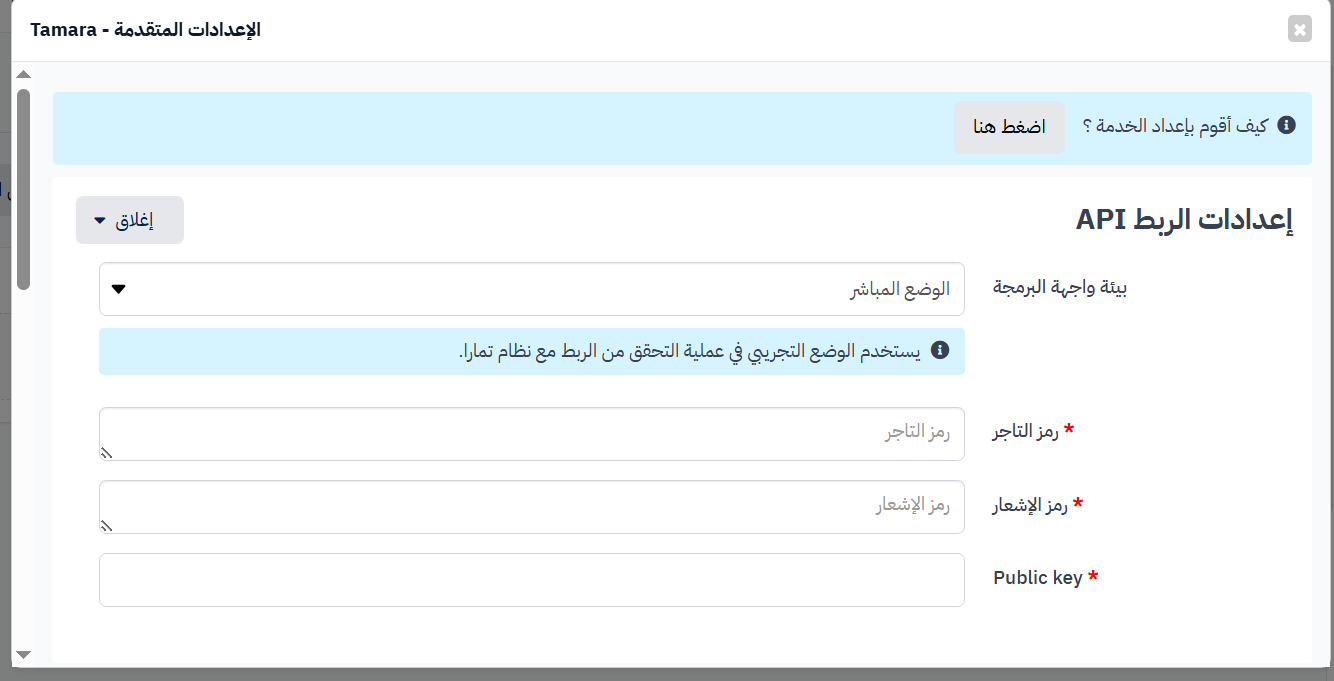Open the بيئة واجهة البرمجة dropdown

(x=532, y=289)
